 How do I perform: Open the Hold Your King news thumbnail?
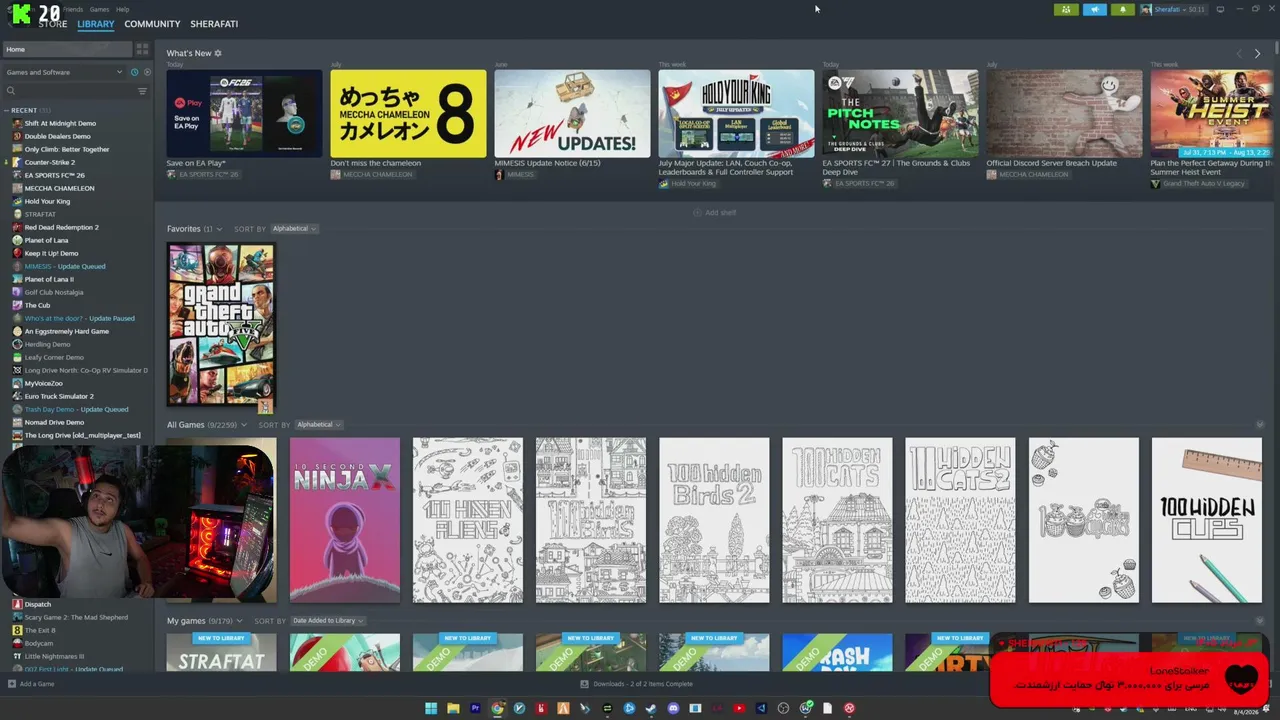[736, 113]
